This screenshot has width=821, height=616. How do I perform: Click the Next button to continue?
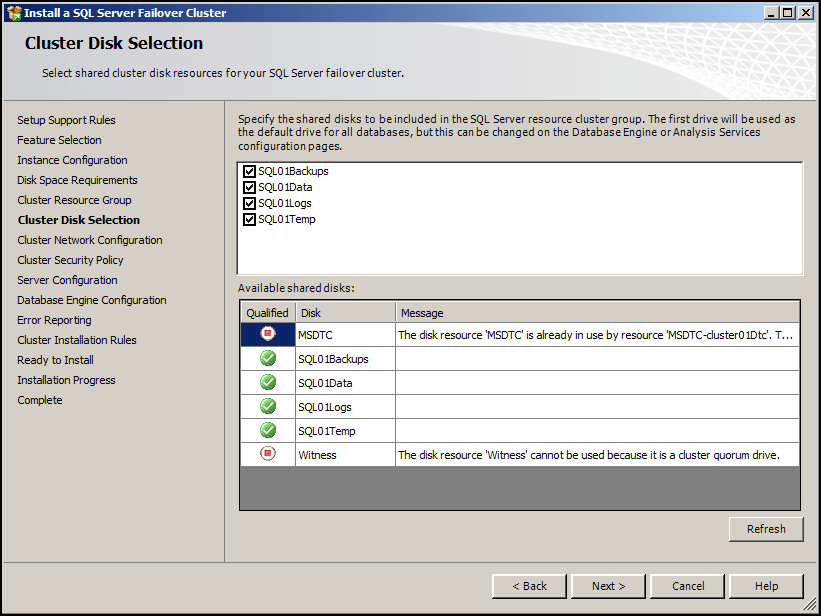point(607,586)
